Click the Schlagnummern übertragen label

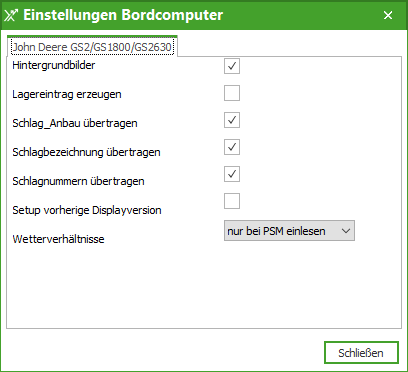78,181
